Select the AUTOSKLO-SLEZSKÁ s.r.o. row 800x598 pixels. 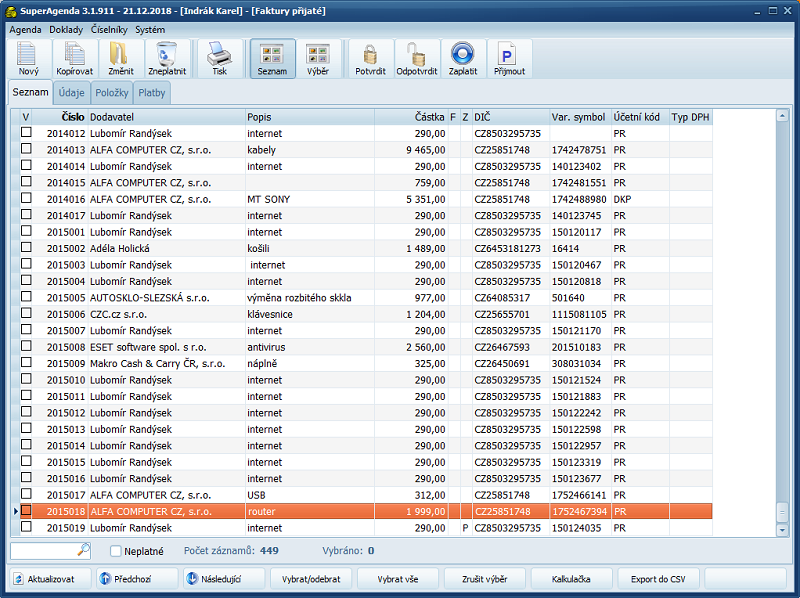tap(361, 297)
